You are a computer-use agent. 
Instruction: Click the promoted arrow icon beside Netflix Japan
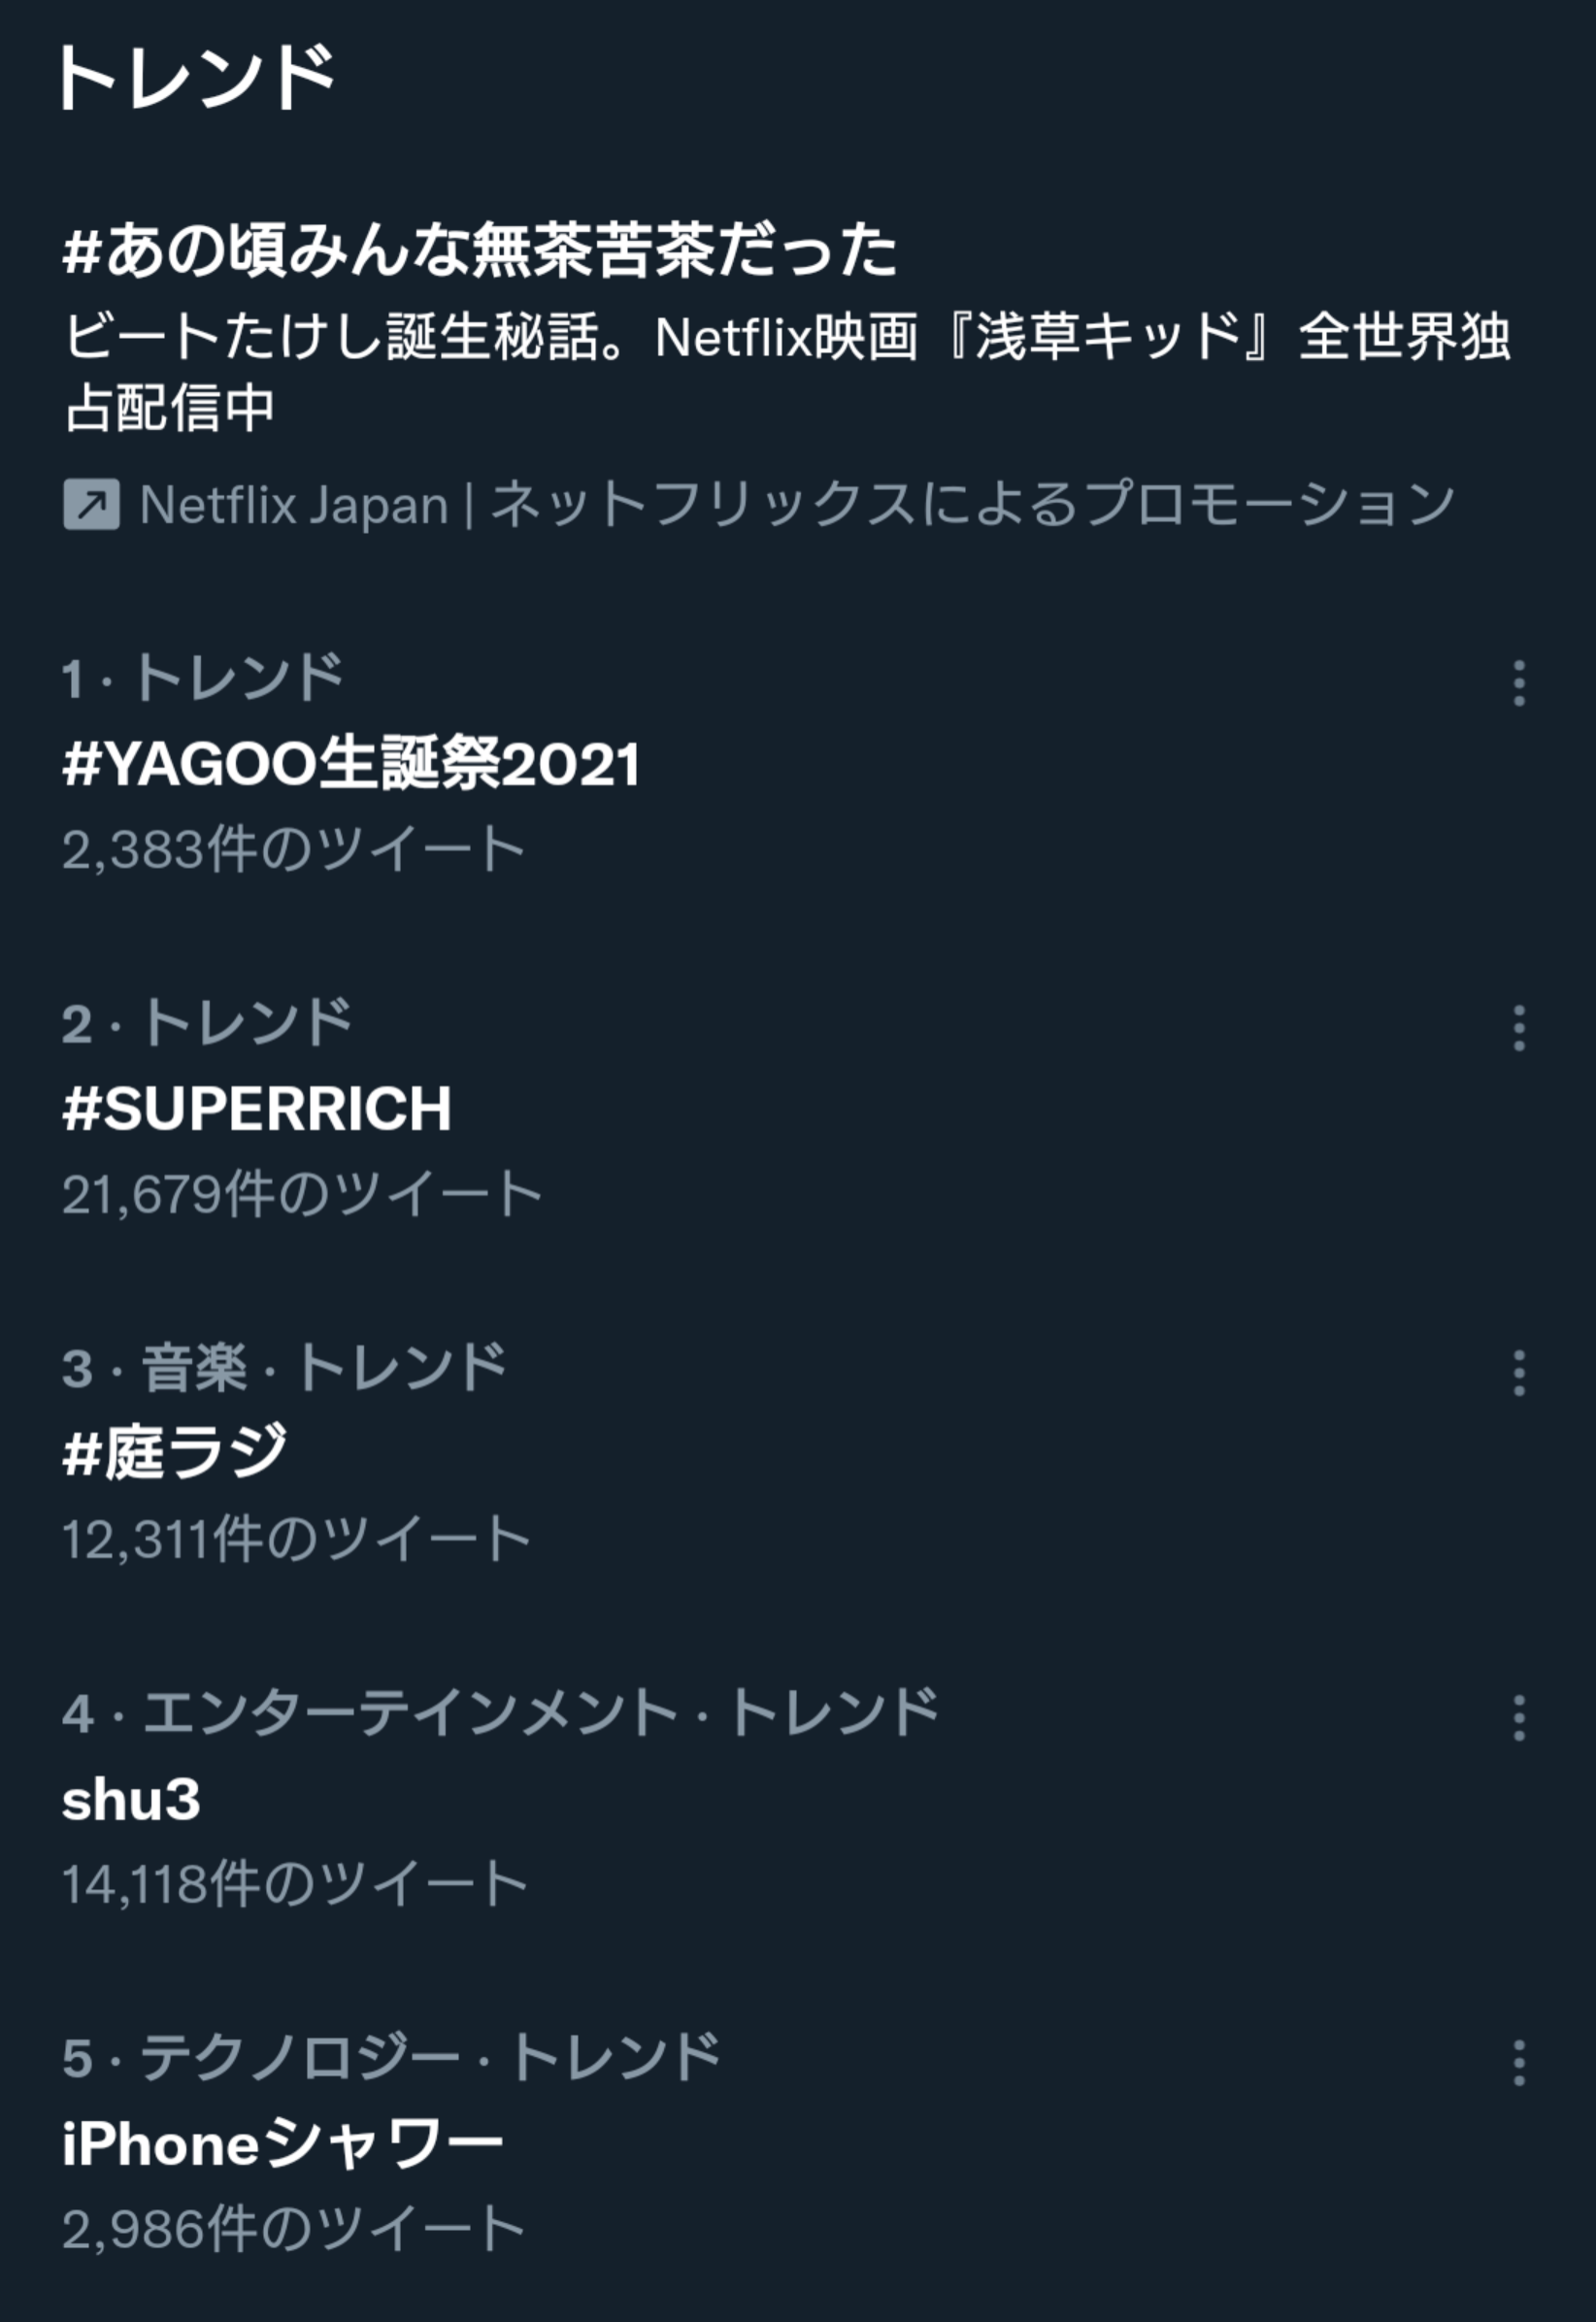pos(92,504)
